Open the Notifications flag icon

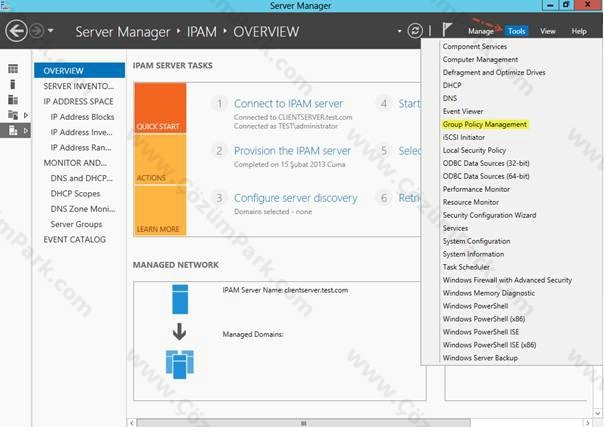(x=446, y=30)
